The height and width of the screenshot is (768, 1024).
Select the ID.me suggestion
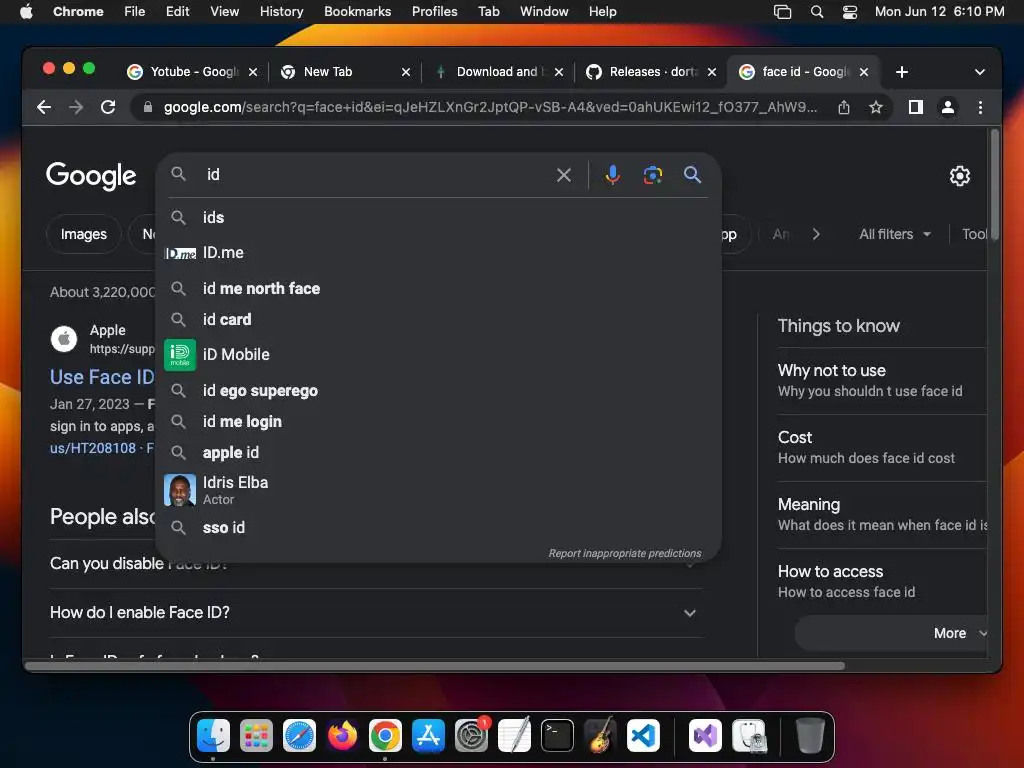(x=438, y=253)
